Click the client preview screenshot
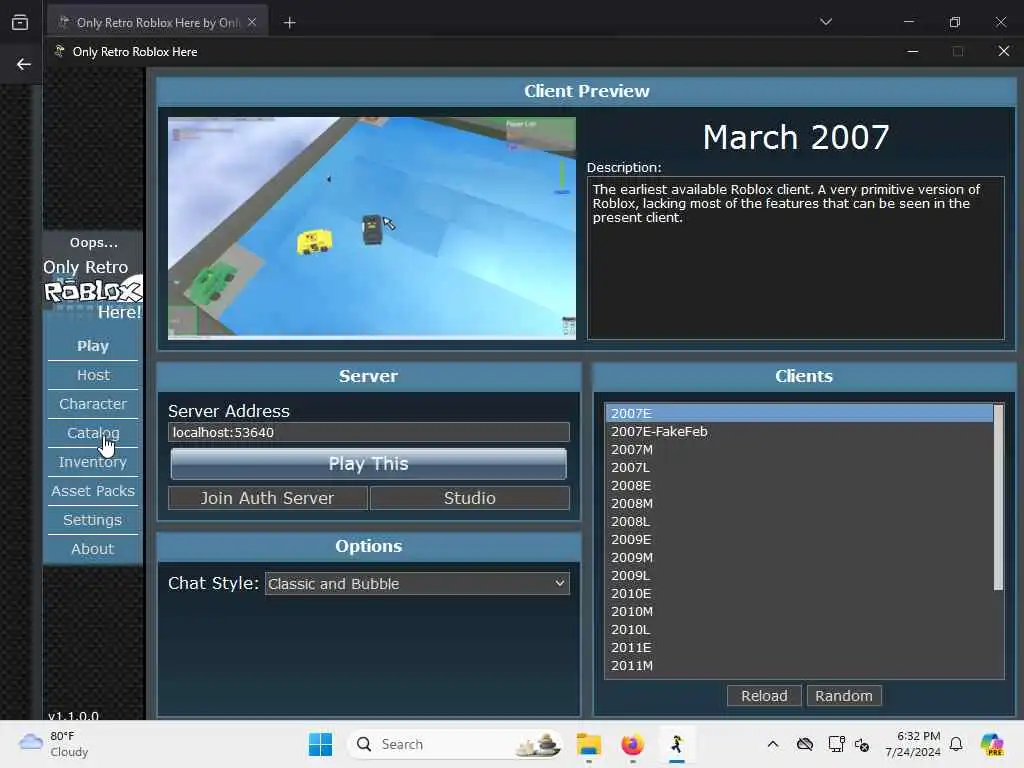This screenshot has height=768, width=1024. tap(372, 228)
